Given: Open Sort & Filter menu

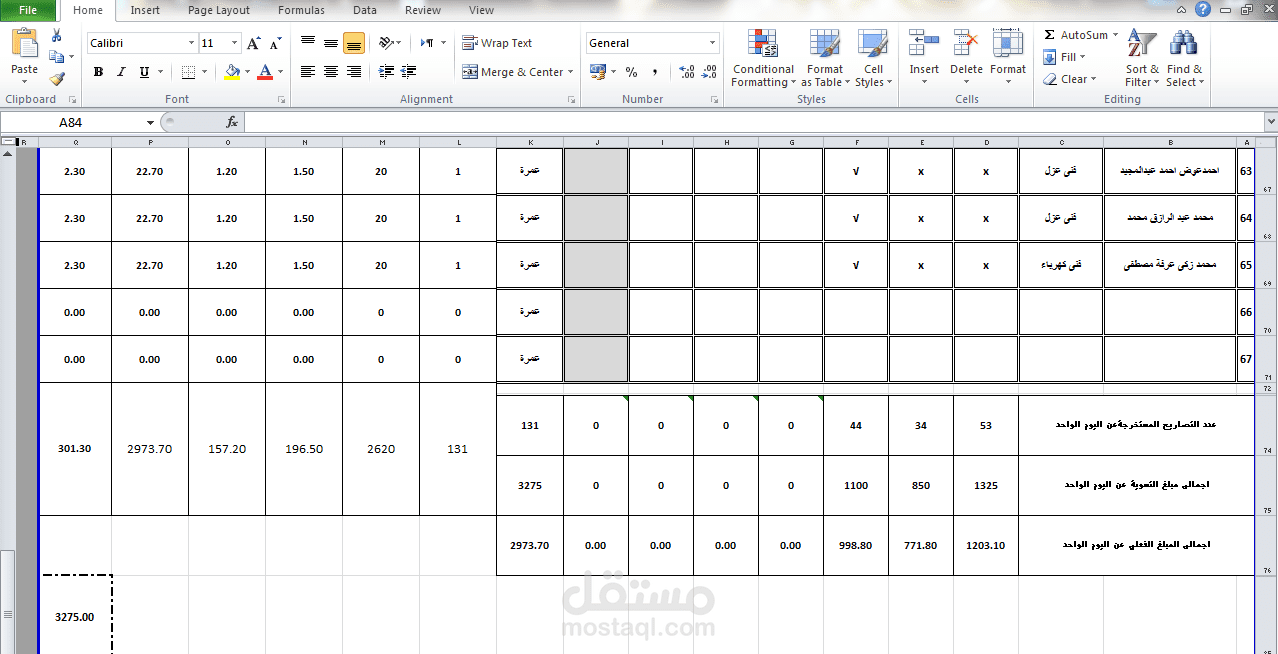Looking at the screenshot, I should [1142, 59].
